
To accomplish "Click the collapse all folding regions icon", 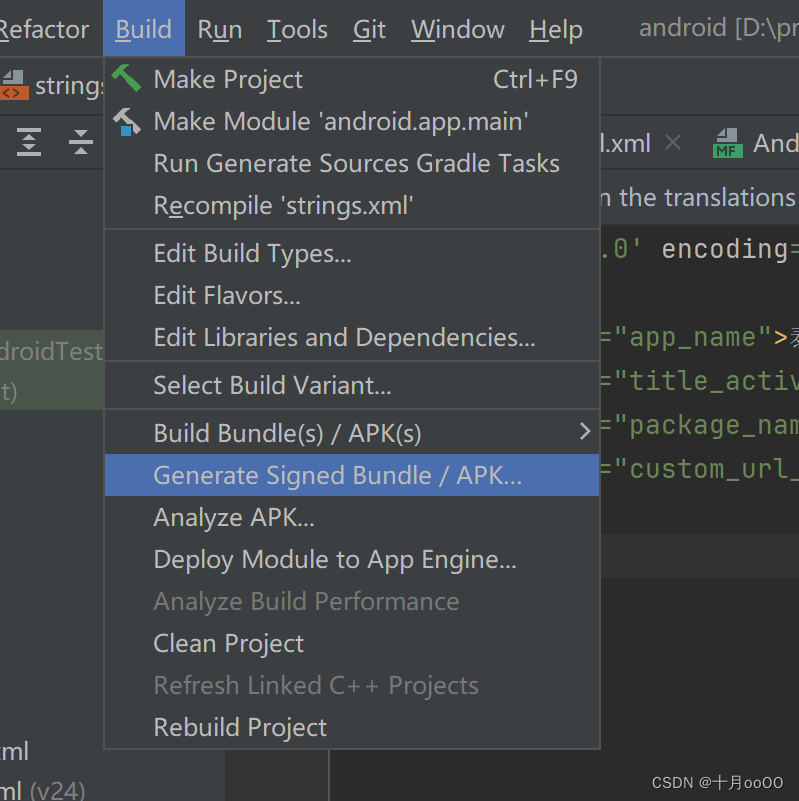I will [79, 142].
